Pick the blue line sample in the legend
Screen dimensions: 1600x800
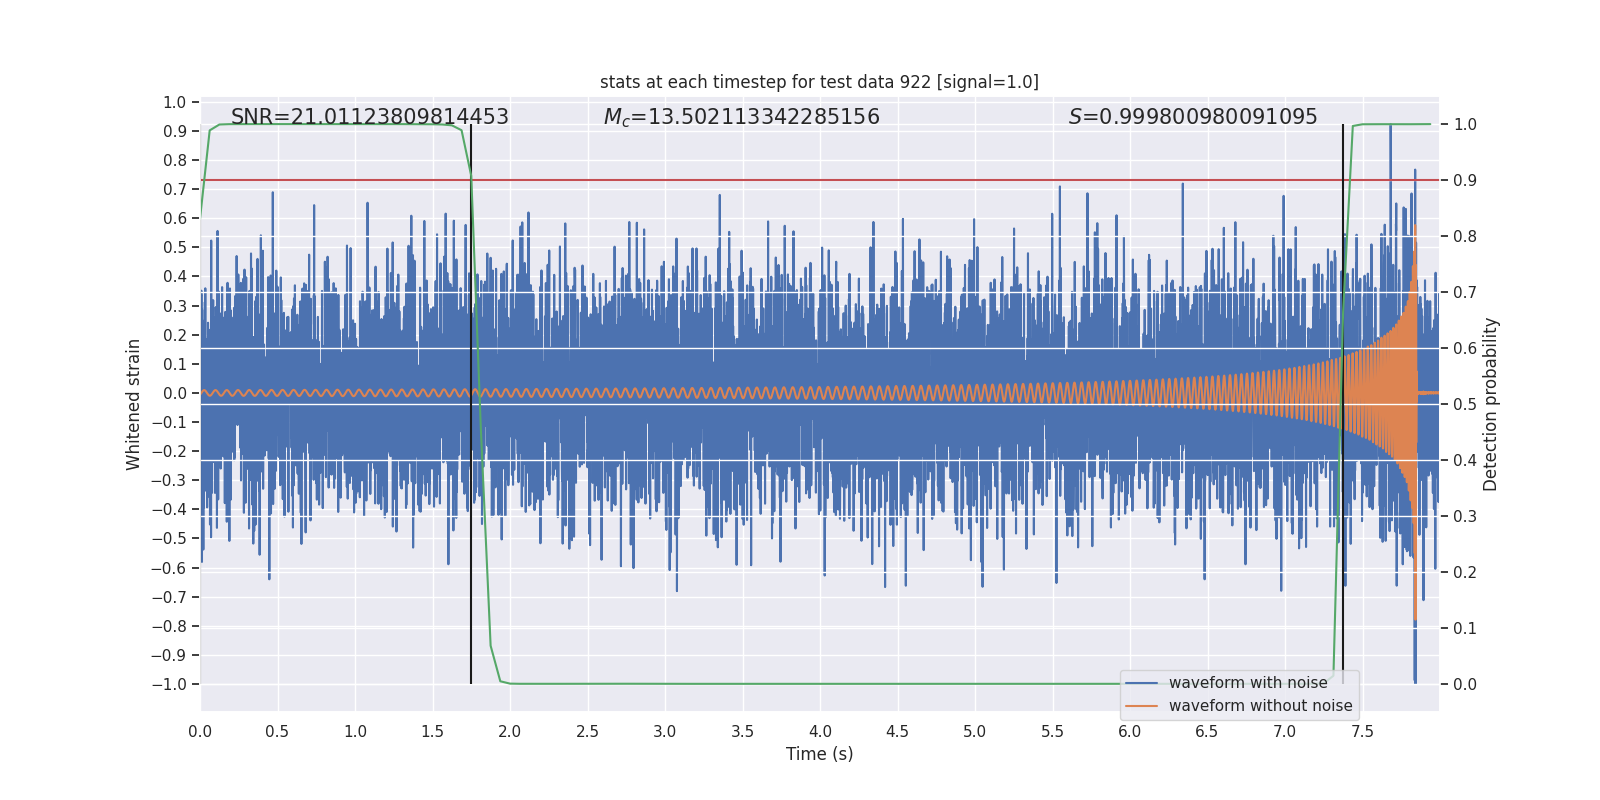coord(1141,683)
